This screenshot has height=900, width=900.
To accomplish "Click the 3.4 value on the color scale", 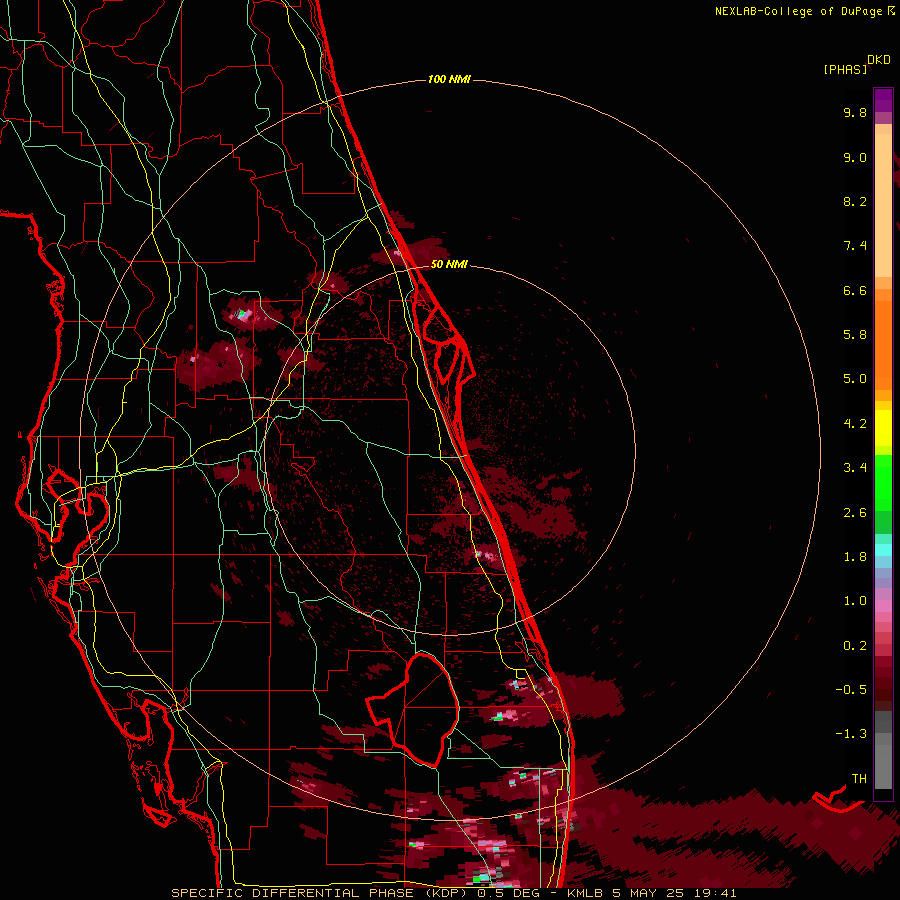I will click(855, 468).
